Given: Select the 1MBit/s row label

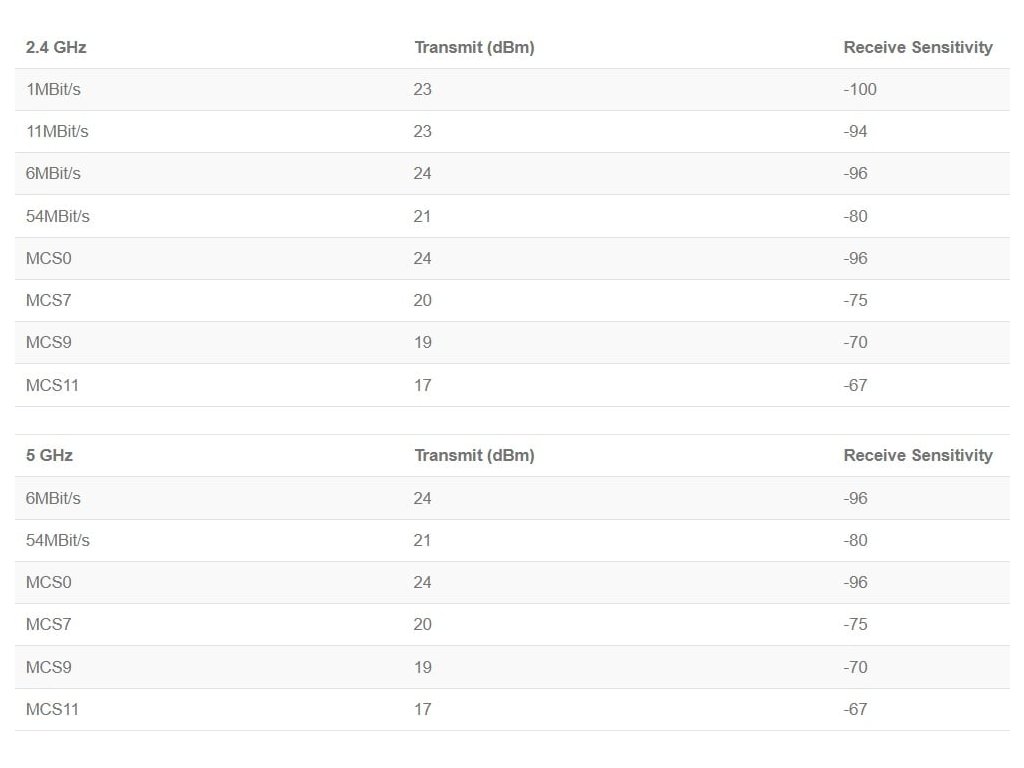Looking at the screenshot, I should (x=53, y=89).
